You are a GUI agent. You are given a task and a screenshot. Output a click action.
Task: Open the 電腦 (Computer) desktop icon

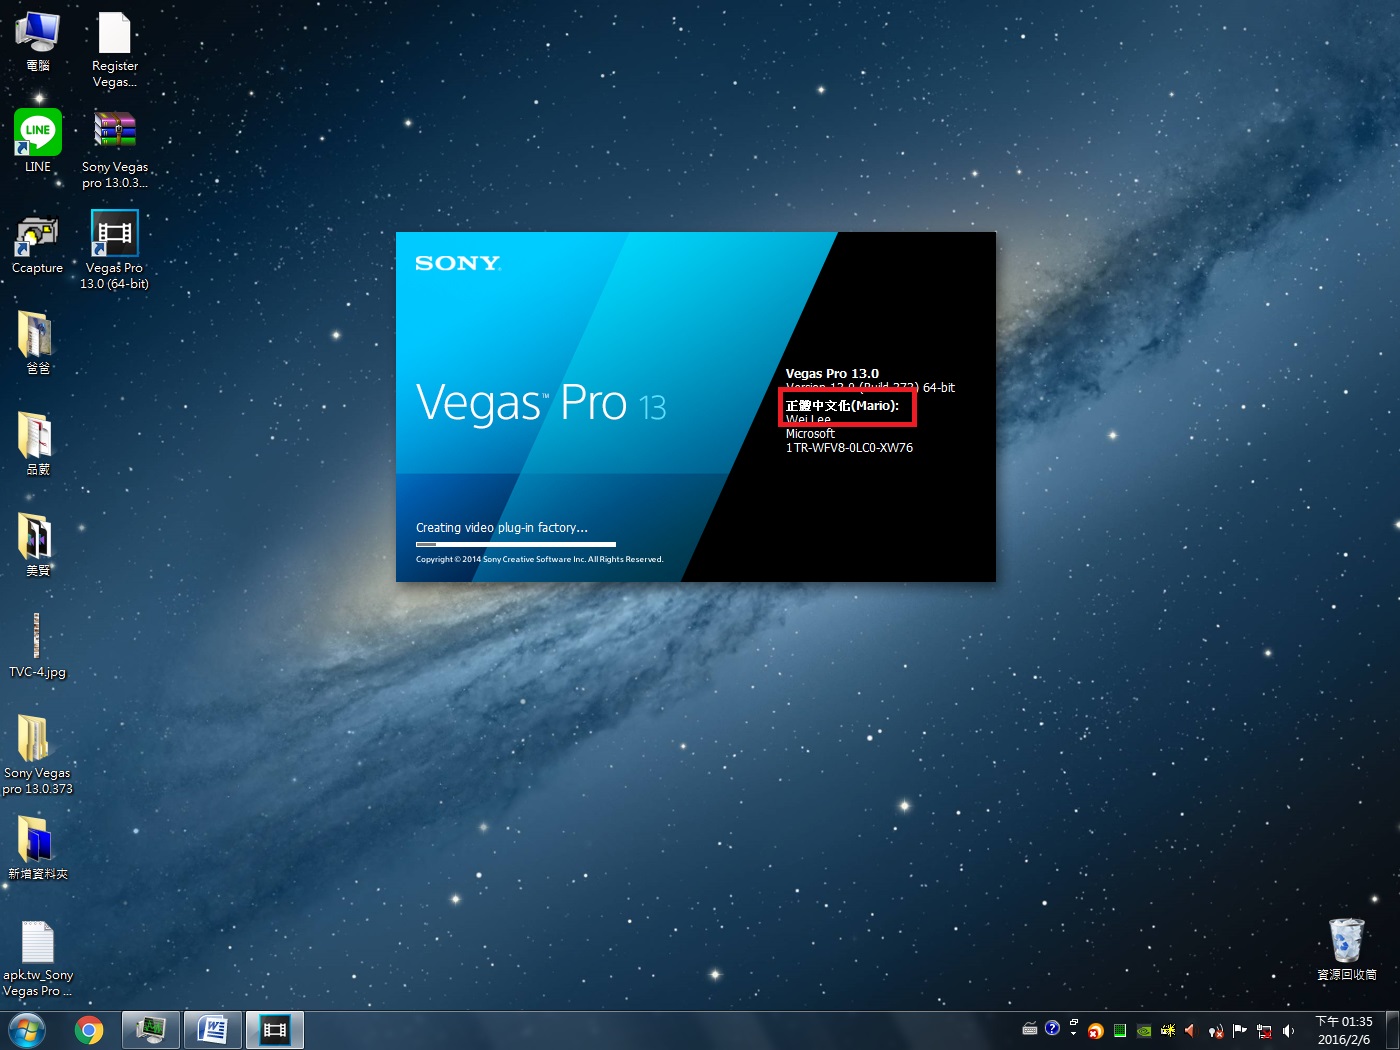click(x=37, y=41)
